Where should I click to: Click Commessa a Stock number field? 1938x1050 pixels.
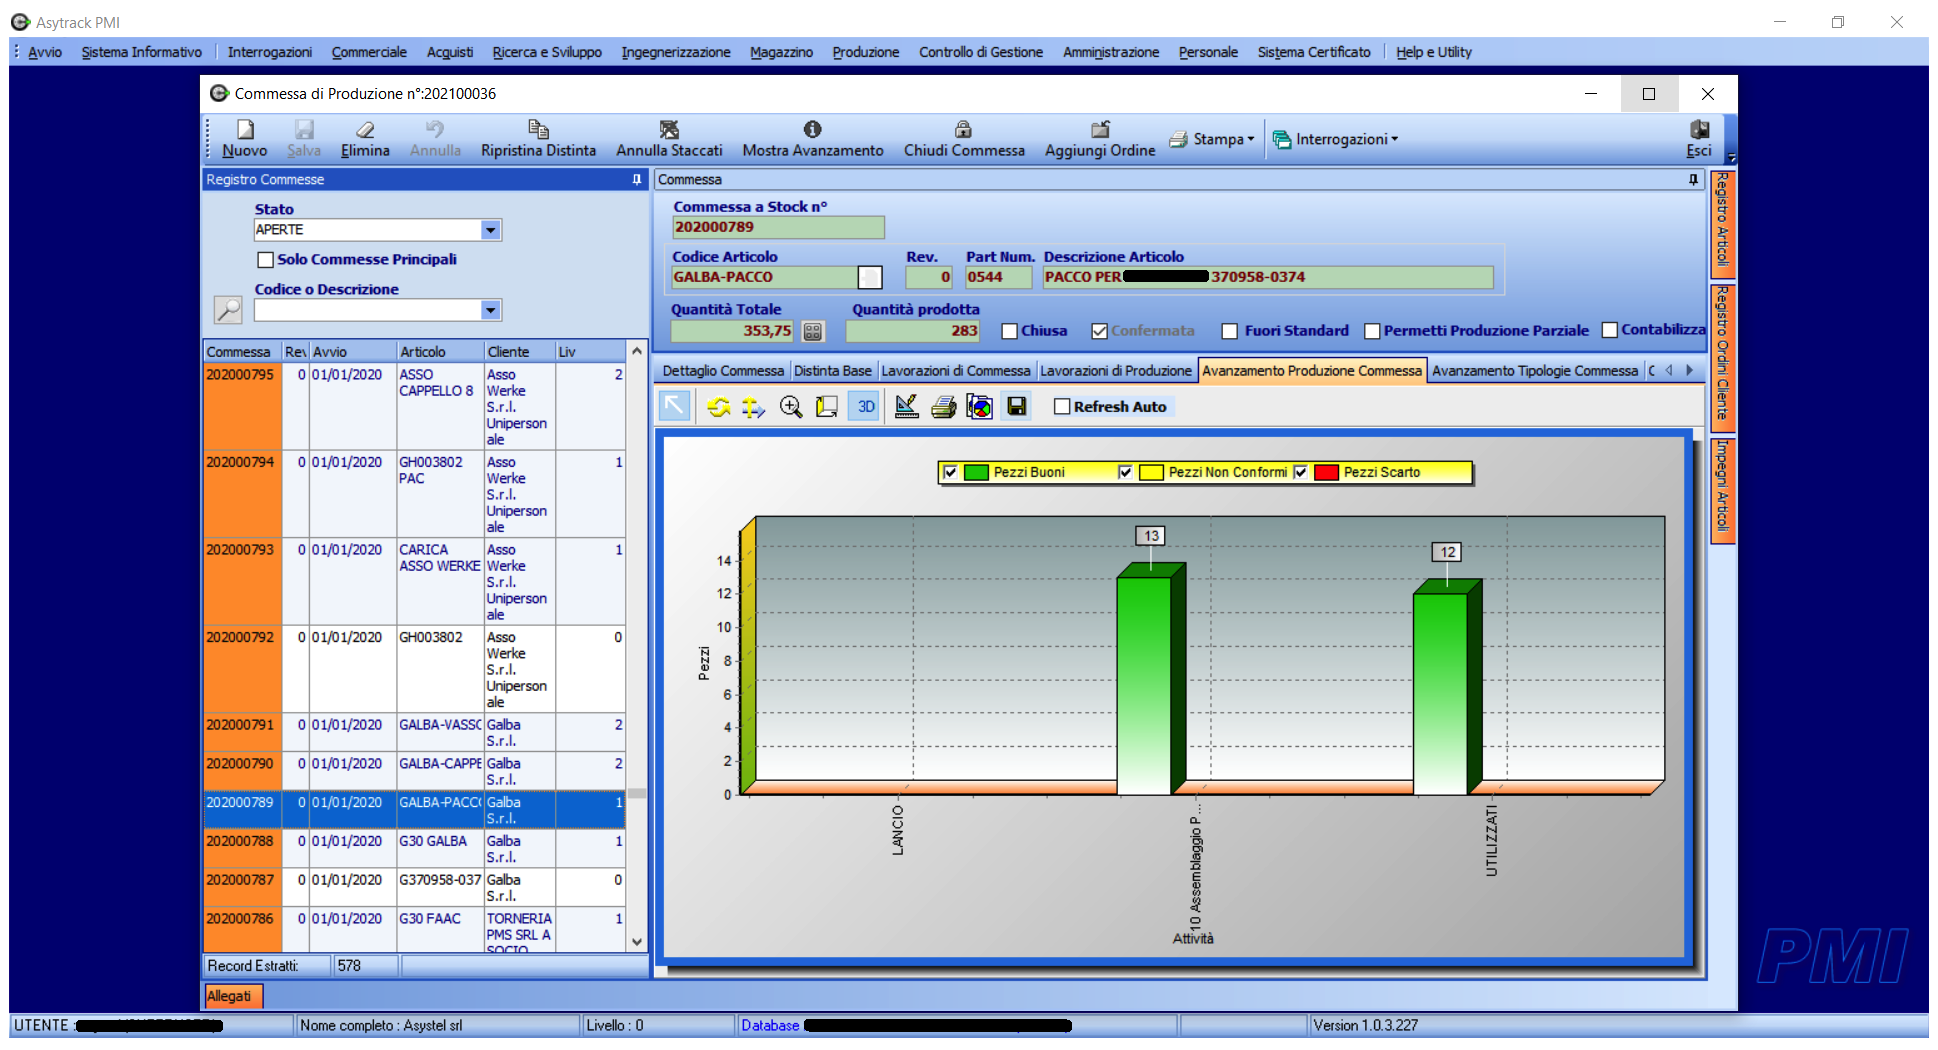click(x=778, y=227)
